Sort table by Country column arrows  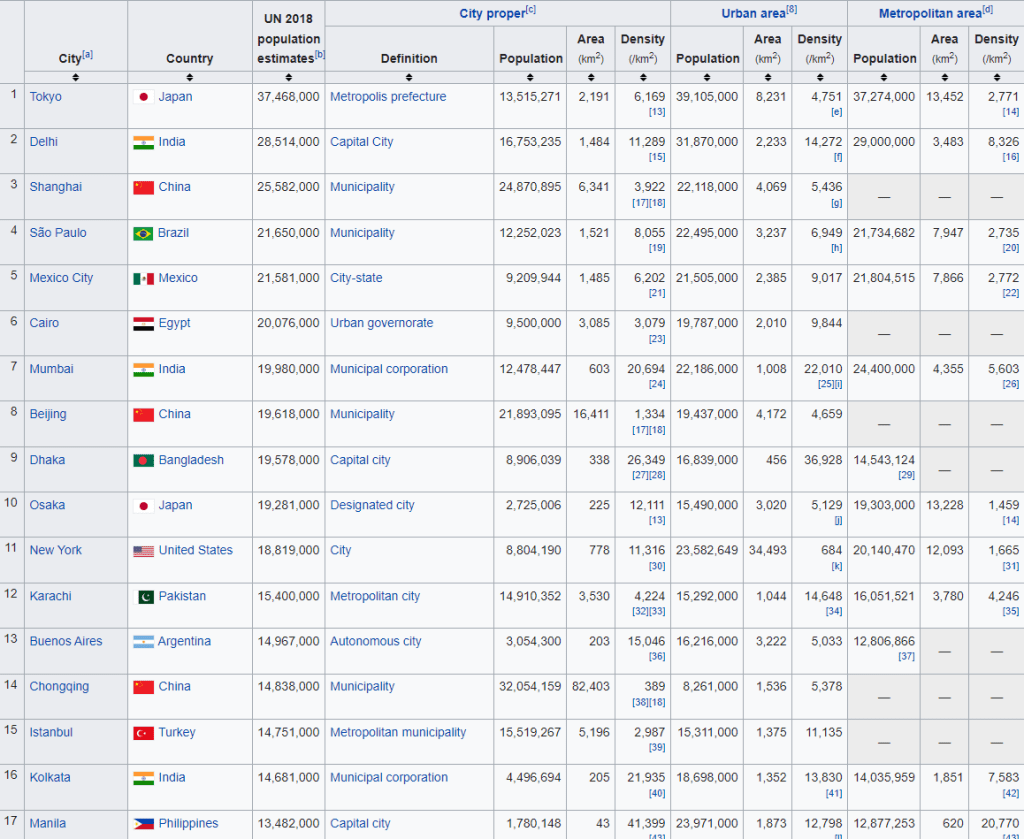point(189,76)
